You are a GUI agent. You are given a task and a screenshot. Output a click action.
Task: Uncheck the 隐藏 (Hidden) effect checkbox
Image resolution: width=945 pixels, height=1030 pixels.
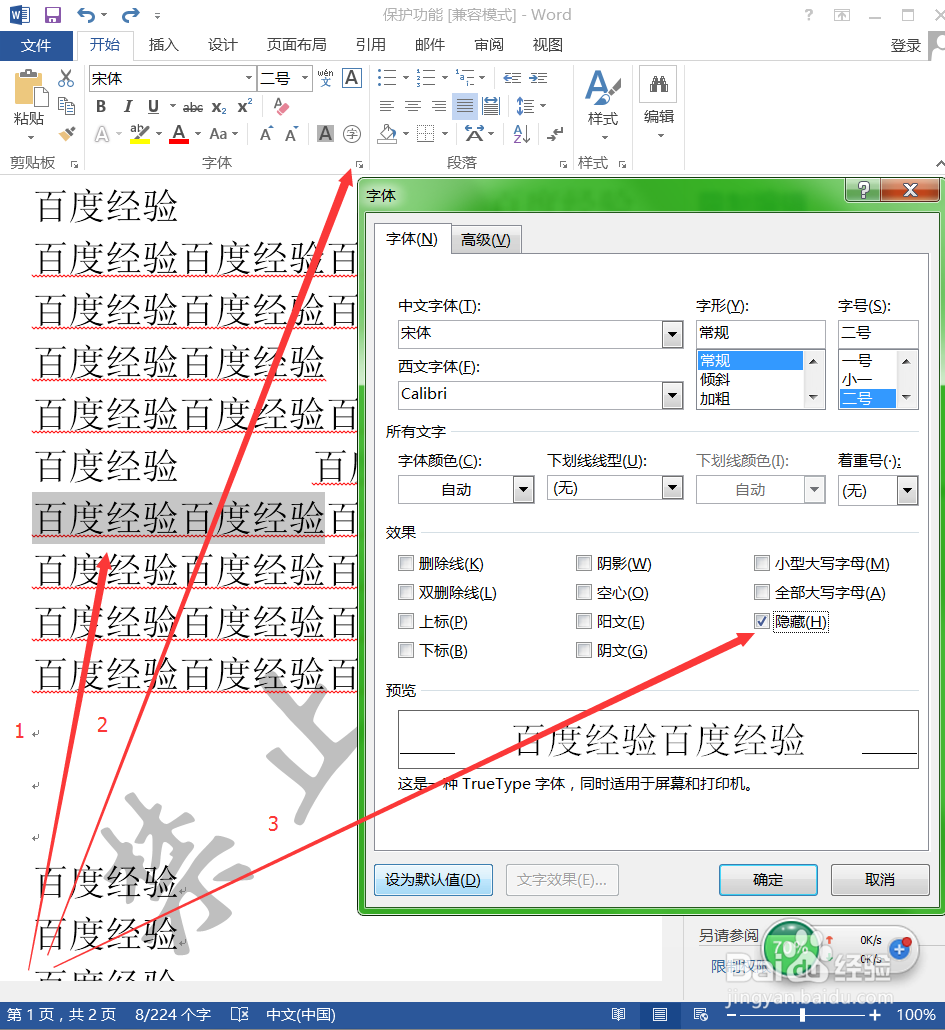tap(762, 621)
